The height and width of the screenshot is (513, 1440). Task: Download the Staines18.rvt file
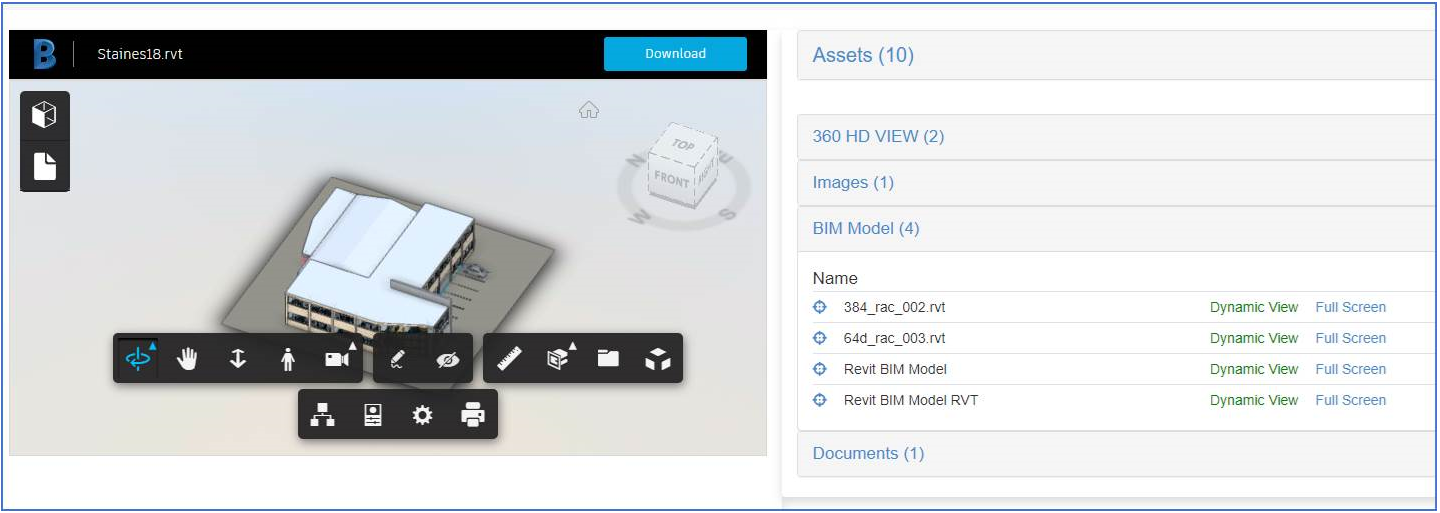[x=675, y=54]
